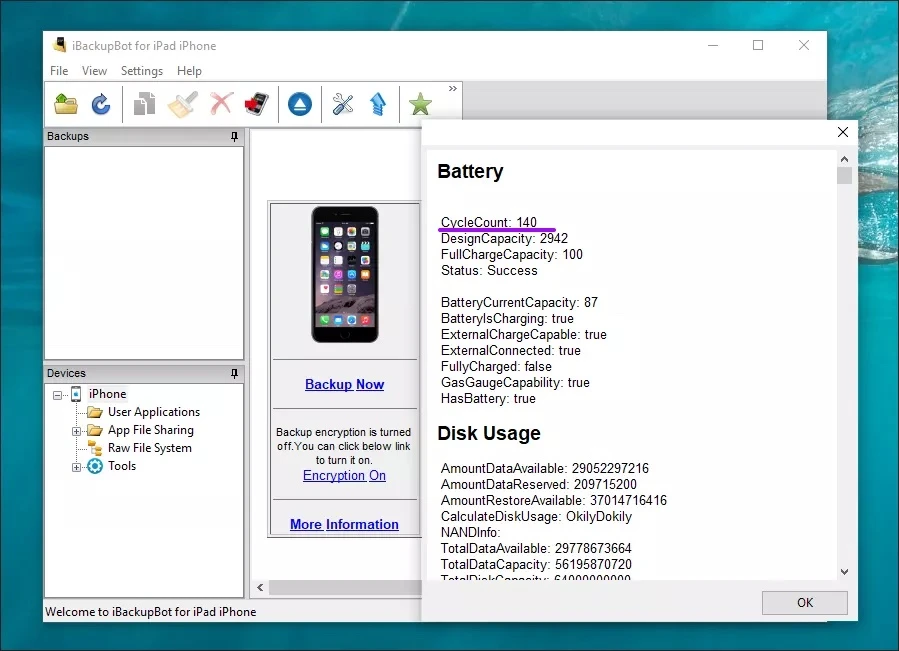The image size is (899, 651).
Task: Click the restore to device phone icon
Action: pyautogui.click(x=256, y=104)
